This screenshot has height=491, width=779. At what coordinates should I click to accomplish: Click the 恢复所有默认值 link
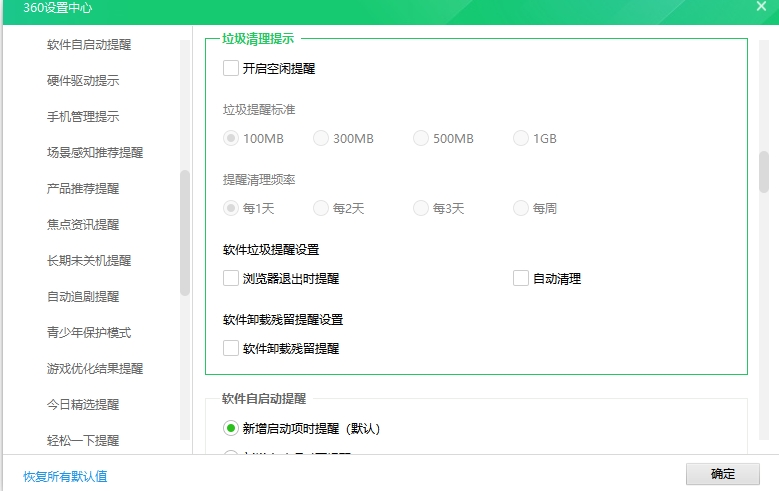coord(65,477)
